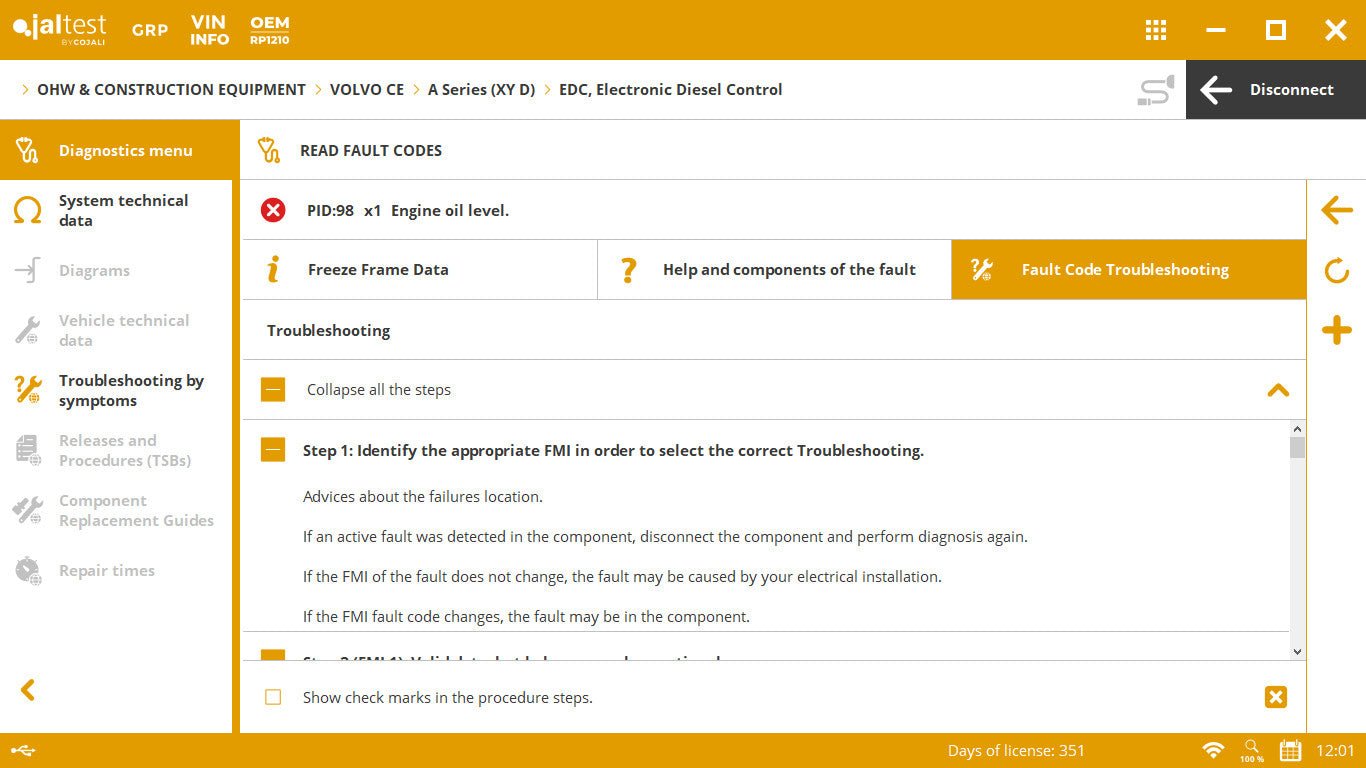
Task: Click the orange back arrow icon
Action: (x=1336, y=210)
